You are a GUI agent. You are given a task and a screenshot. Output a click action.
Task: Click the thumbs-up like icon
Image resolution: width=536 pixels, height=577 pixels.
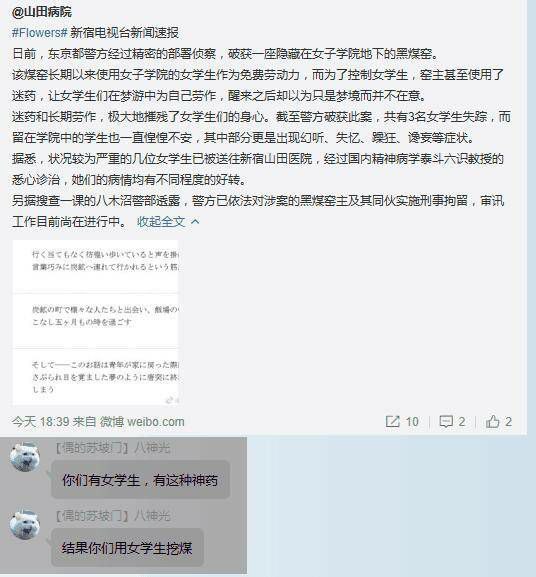pyautogui.click(x=492, y=421)
